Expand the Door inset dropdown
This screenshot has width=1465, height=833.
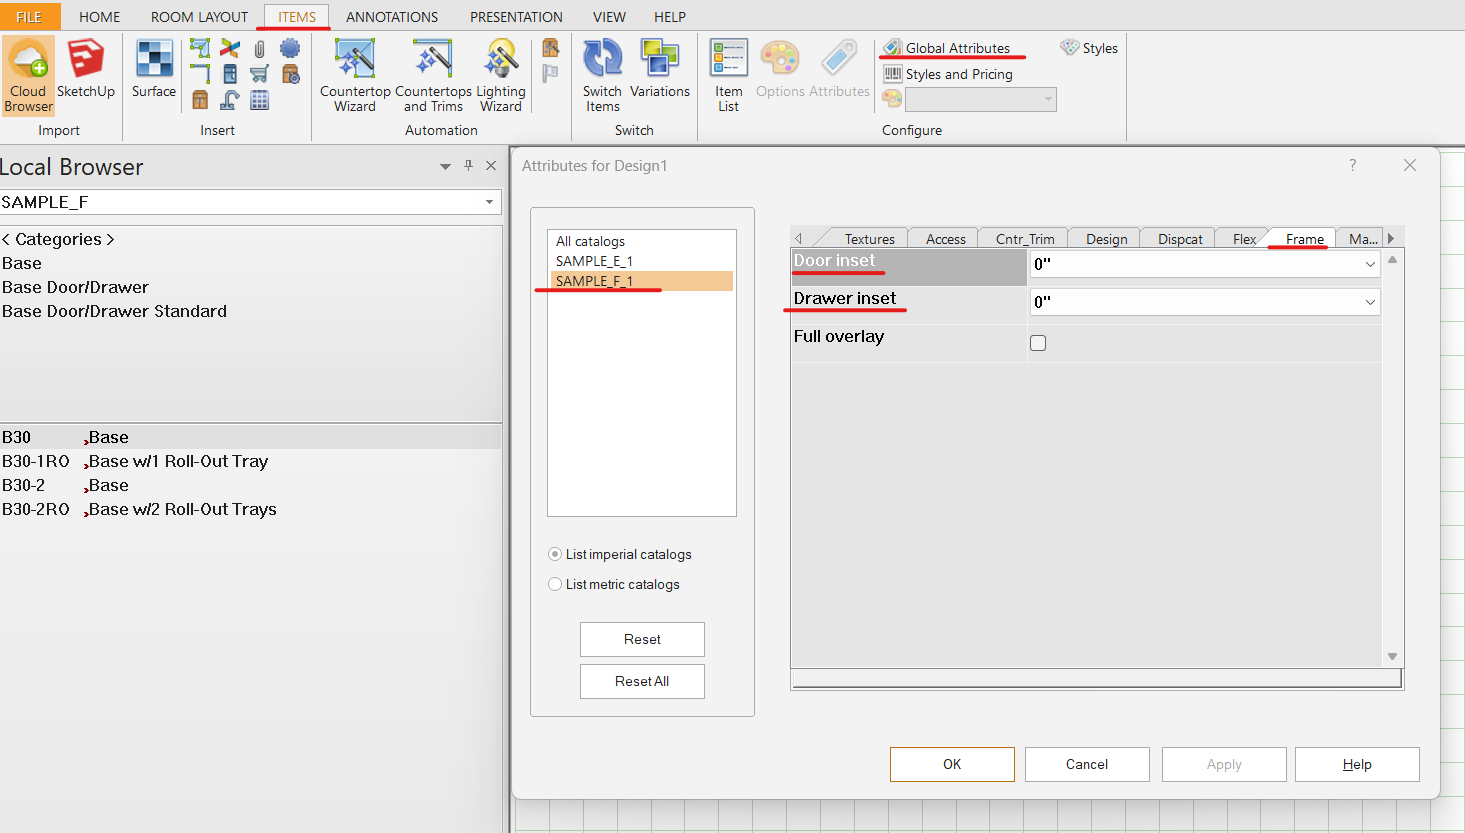click(x=1369, y=264)
